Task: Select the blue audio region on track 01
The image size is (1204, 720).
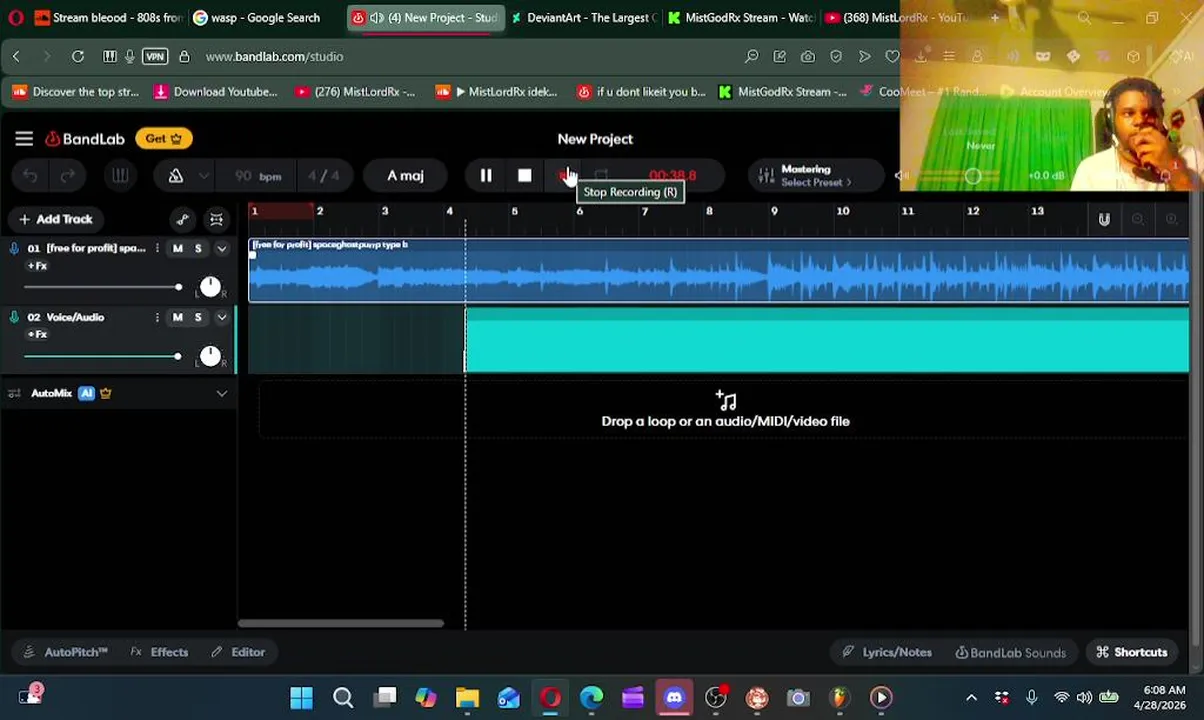Action: coord(718,270)
